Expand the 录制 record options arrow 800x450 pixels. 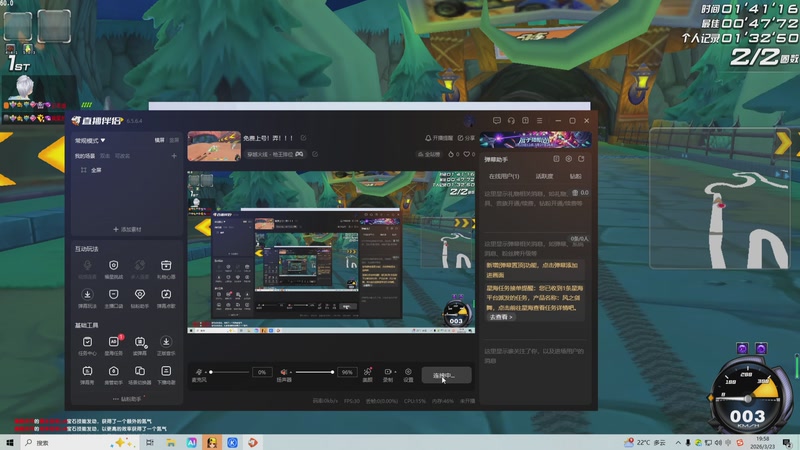tap(395, 372)
